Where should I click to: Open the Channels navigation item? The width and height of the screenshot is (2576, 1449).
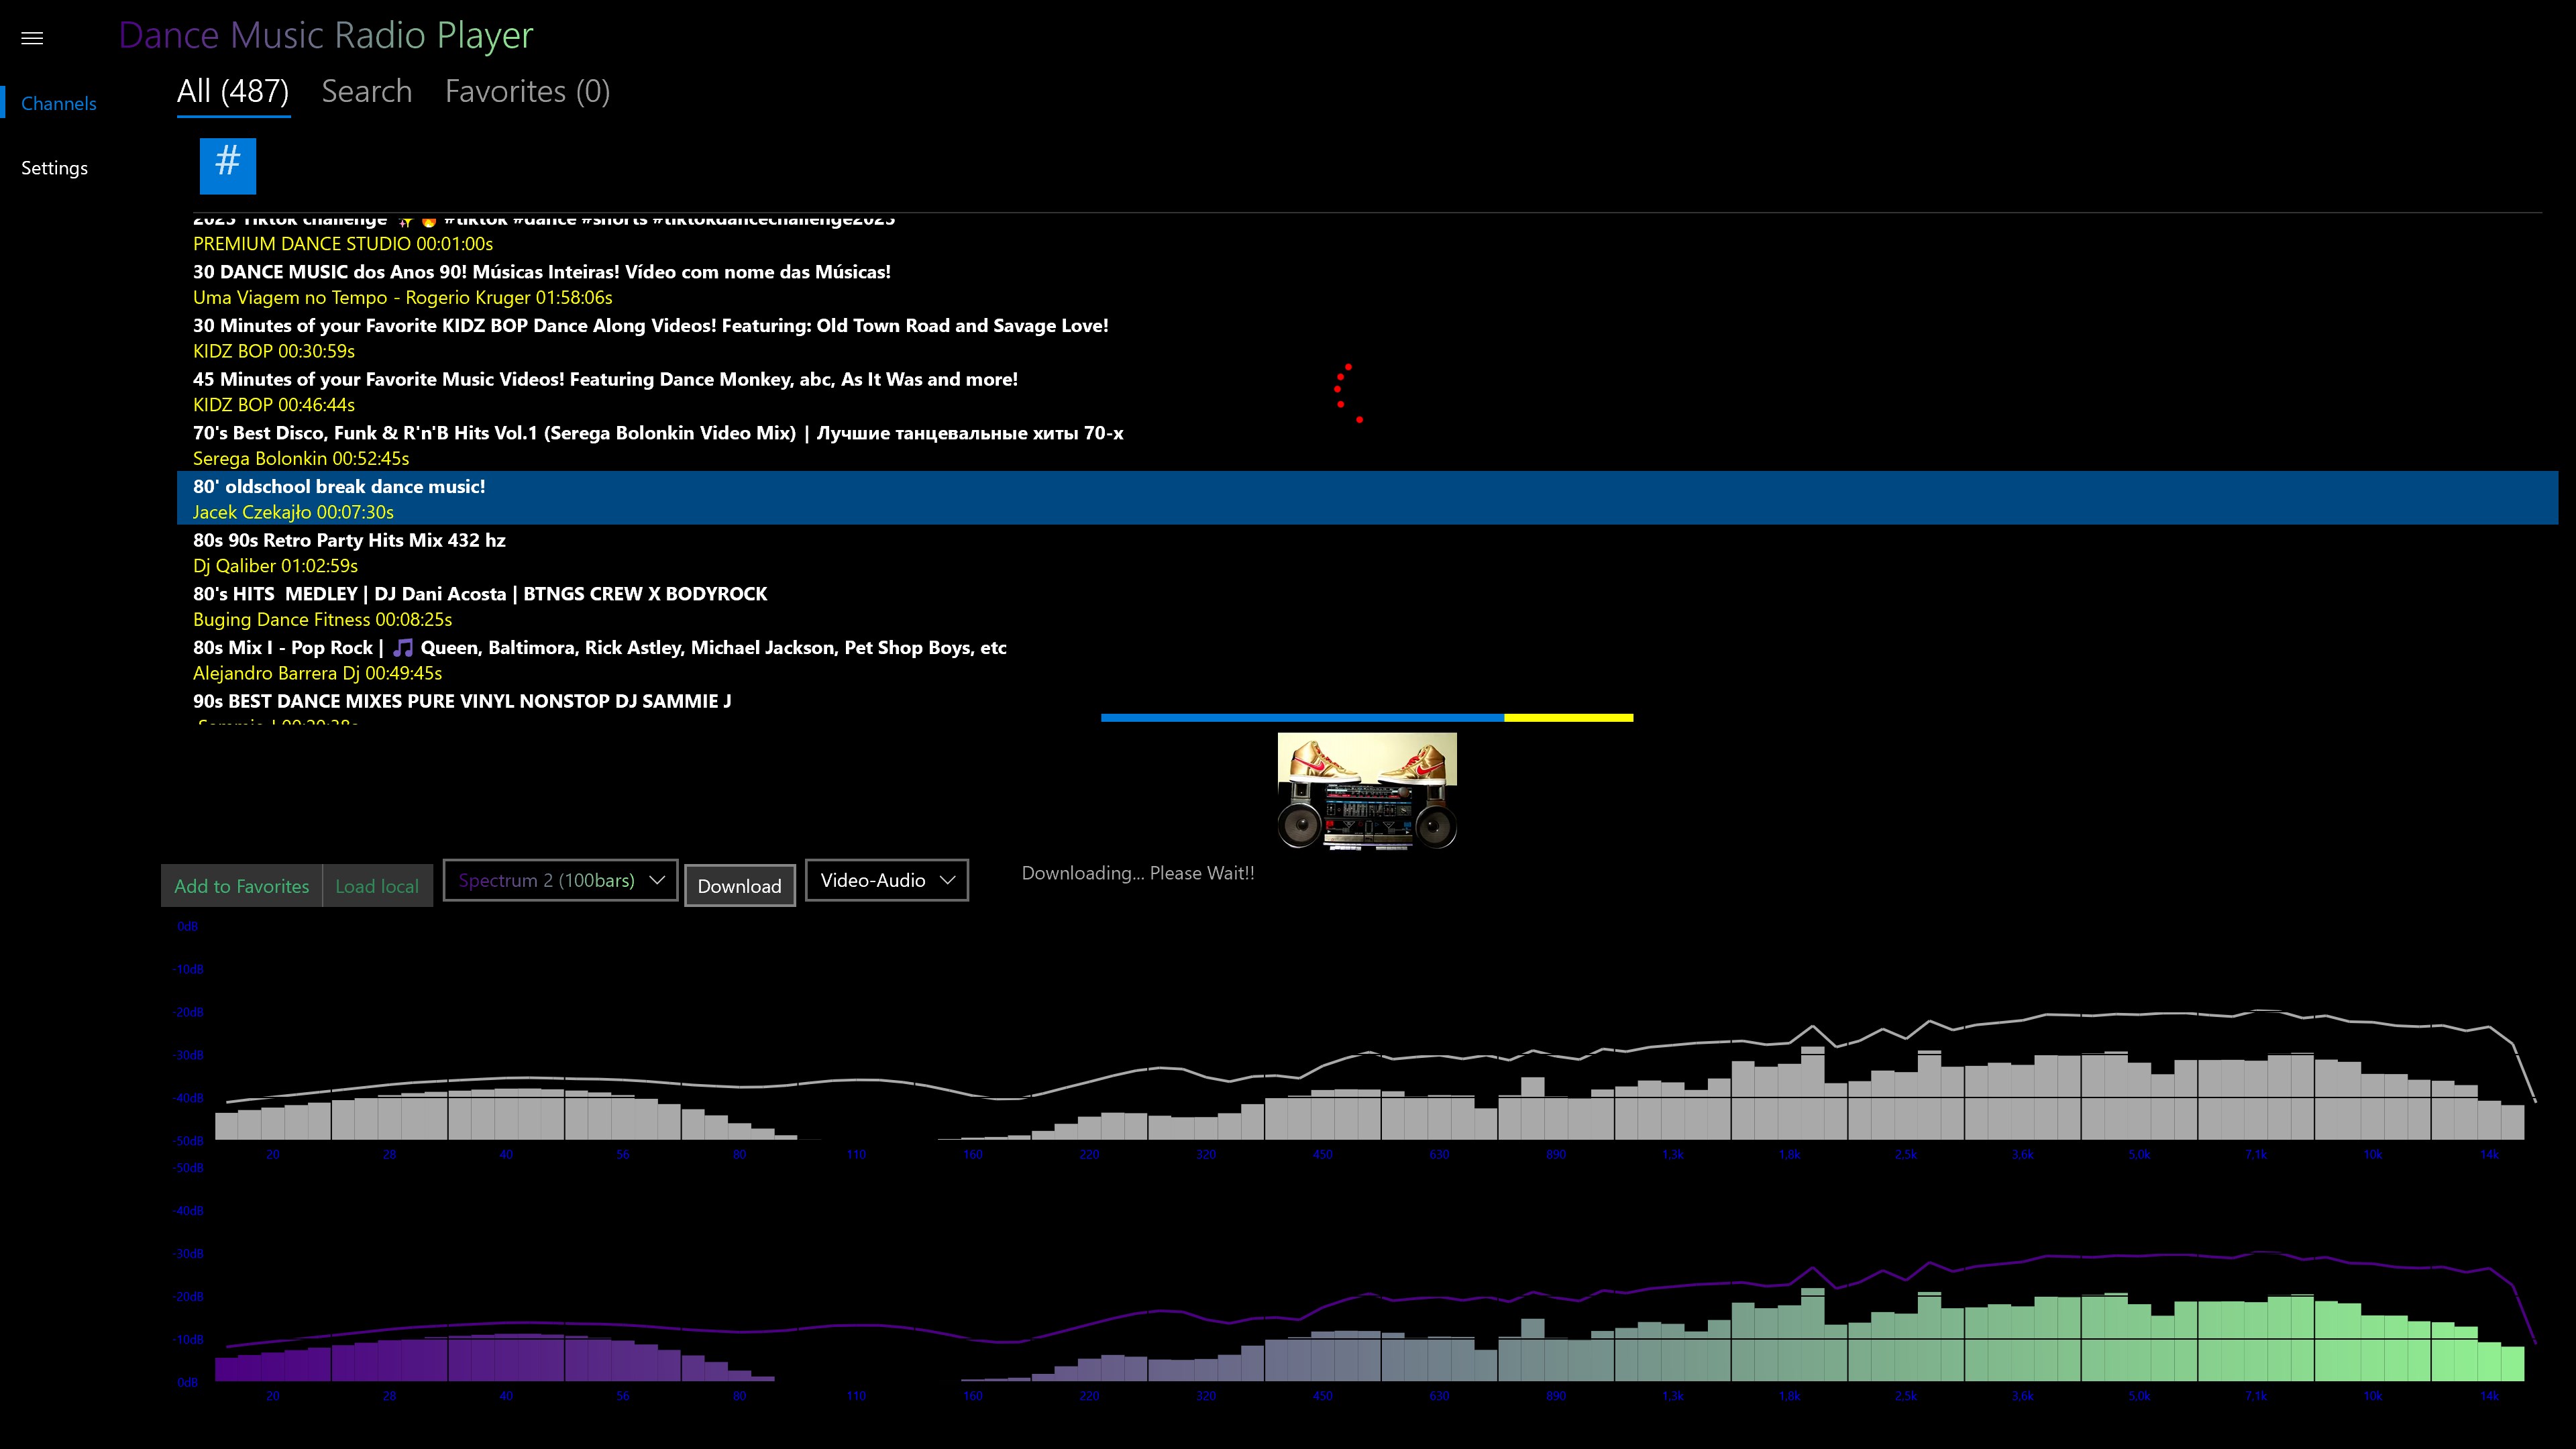click(59, 104)
